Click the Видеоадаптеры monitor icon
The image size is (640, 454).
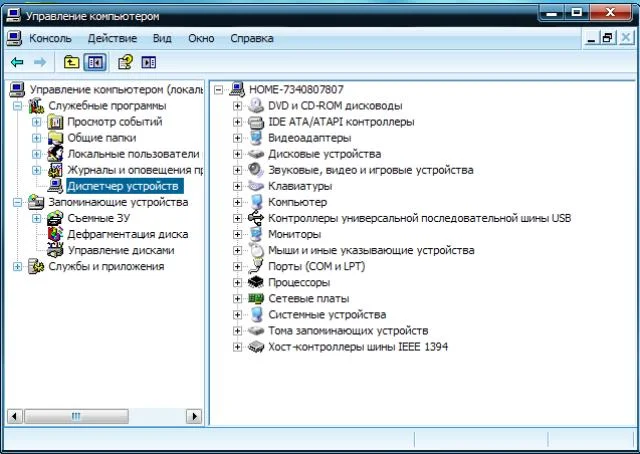(256, 138)
